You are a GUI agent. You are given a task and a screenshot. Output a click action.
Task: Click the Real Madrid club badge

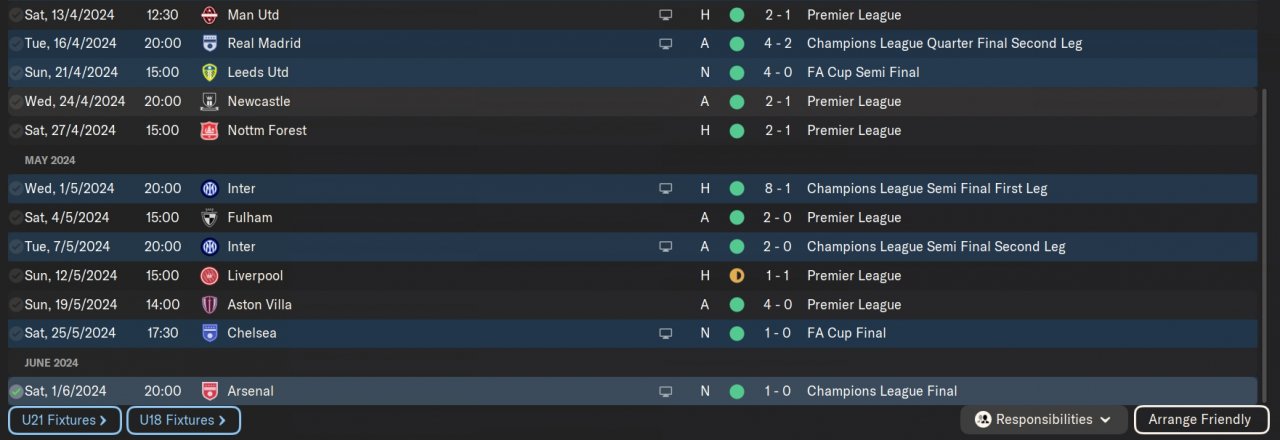[209, 44]
